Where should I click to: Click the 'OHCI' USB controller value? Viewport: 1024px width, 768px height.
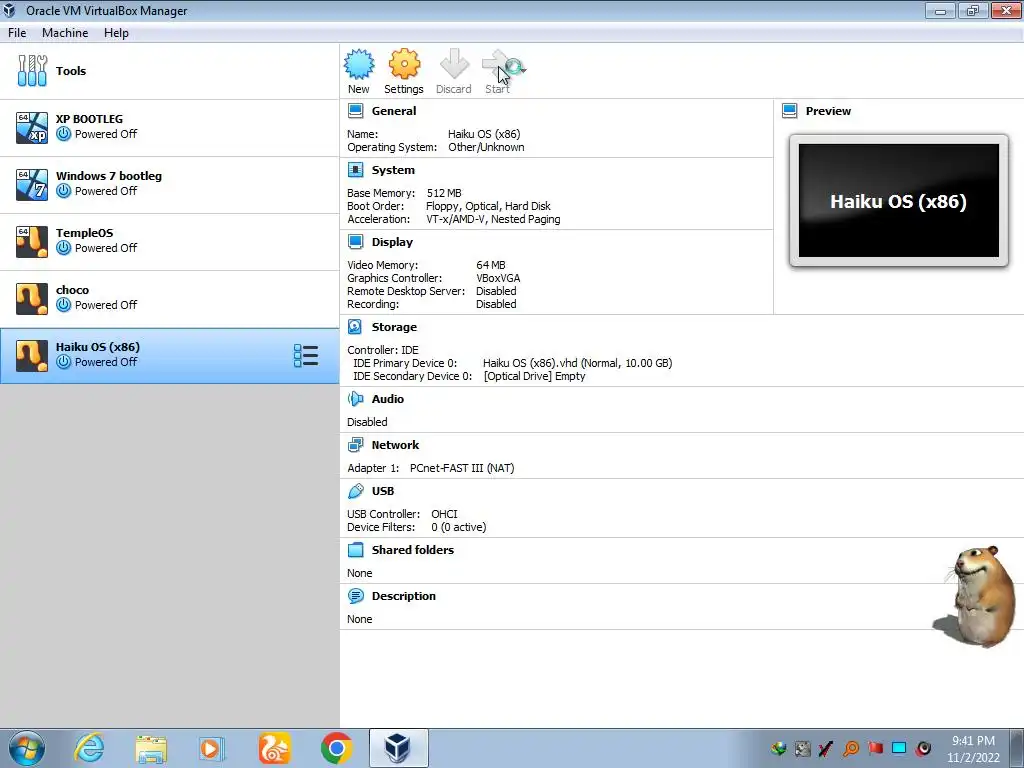[x=444, y=514]
